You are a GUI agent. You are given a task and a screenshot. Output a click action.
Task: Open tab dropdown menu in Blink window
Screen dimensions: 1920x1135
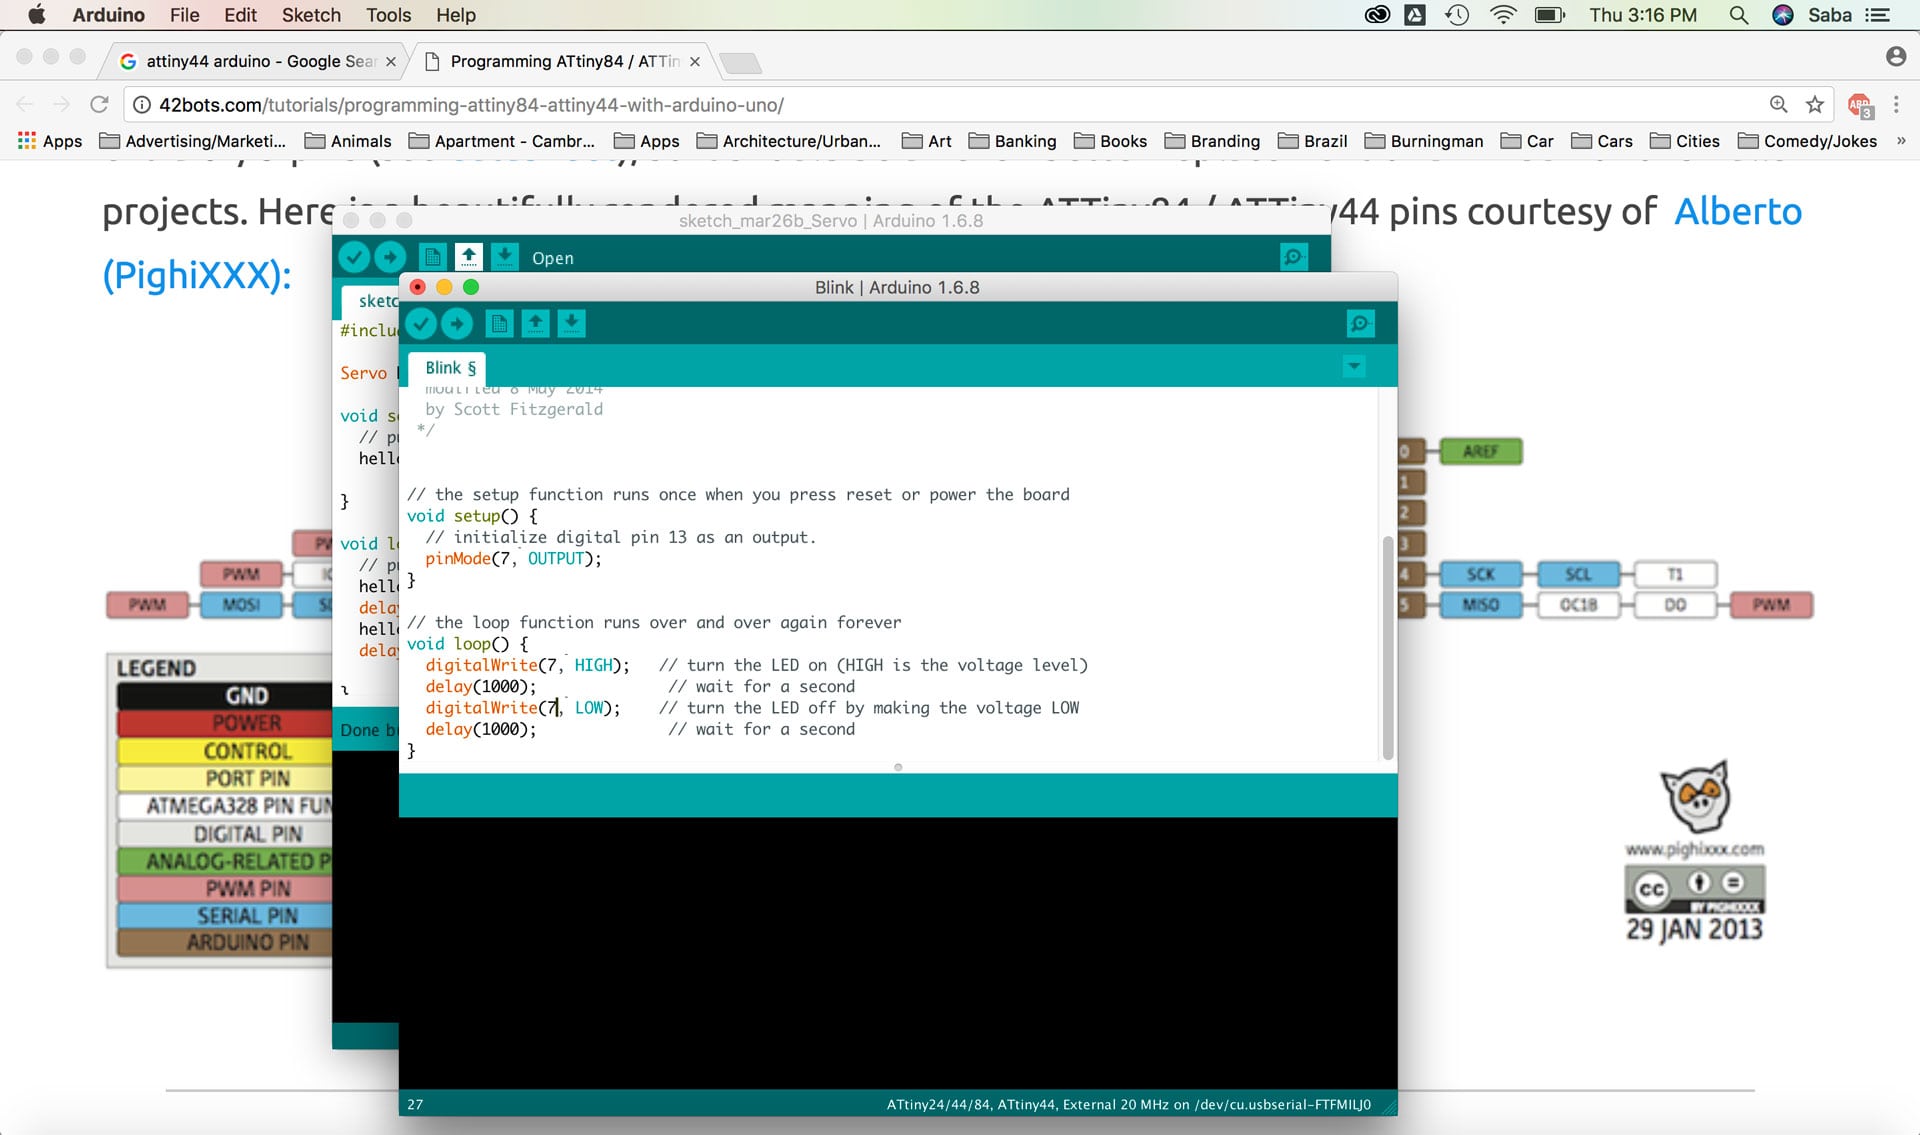point(1354,367)
